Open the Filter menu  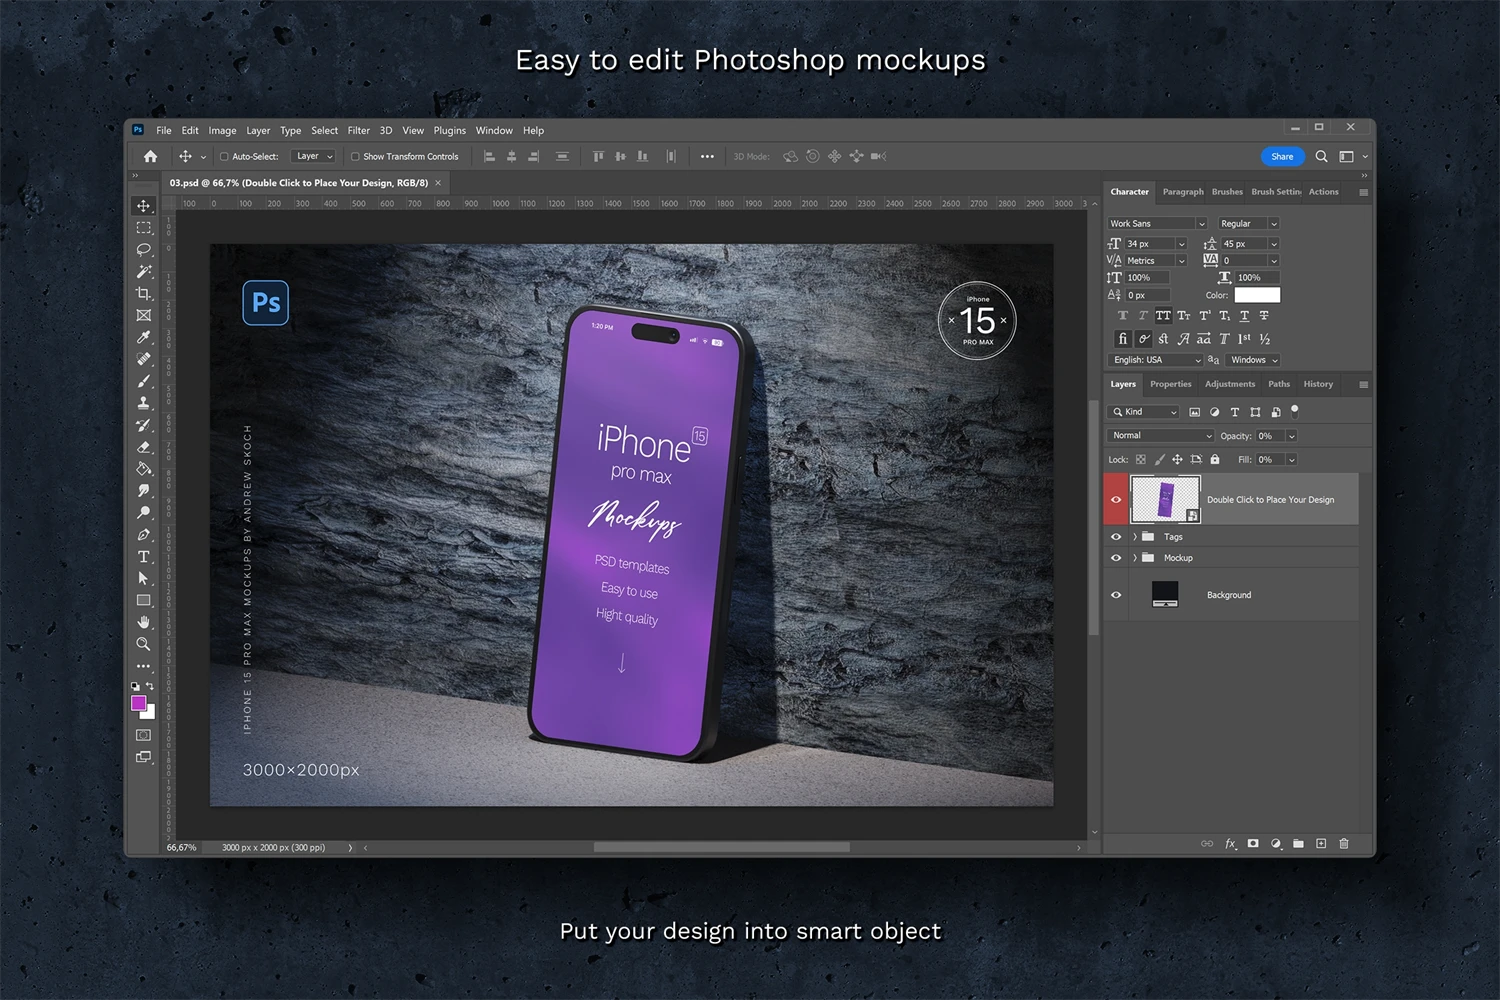point(358,130)
